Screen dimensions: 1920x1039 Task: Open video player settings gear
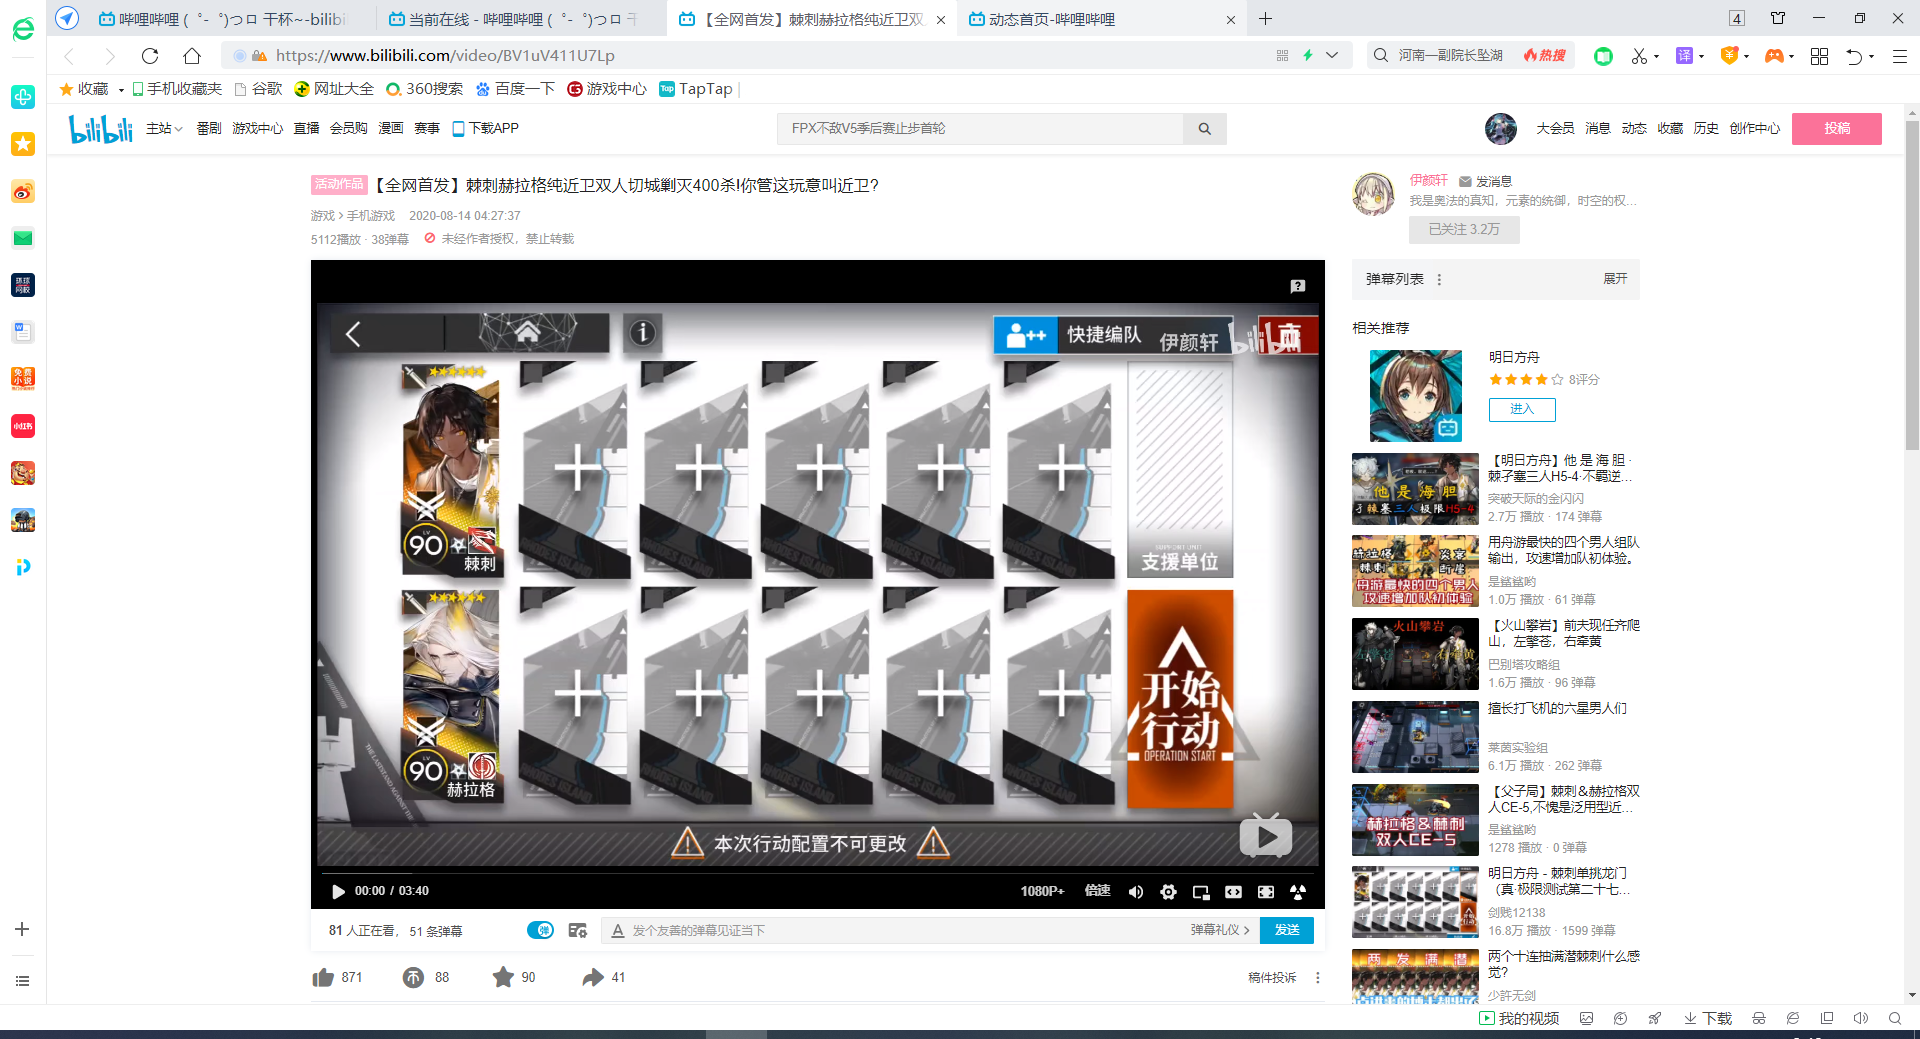pos(1168,892)
